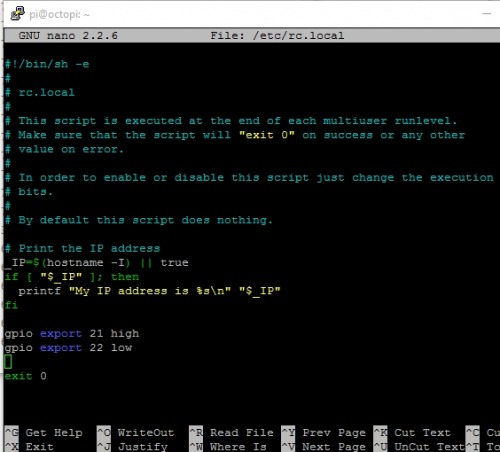500x452 pixels.
Task: Click the ^U UnCut Text shortcut
Action: point(419,447)
